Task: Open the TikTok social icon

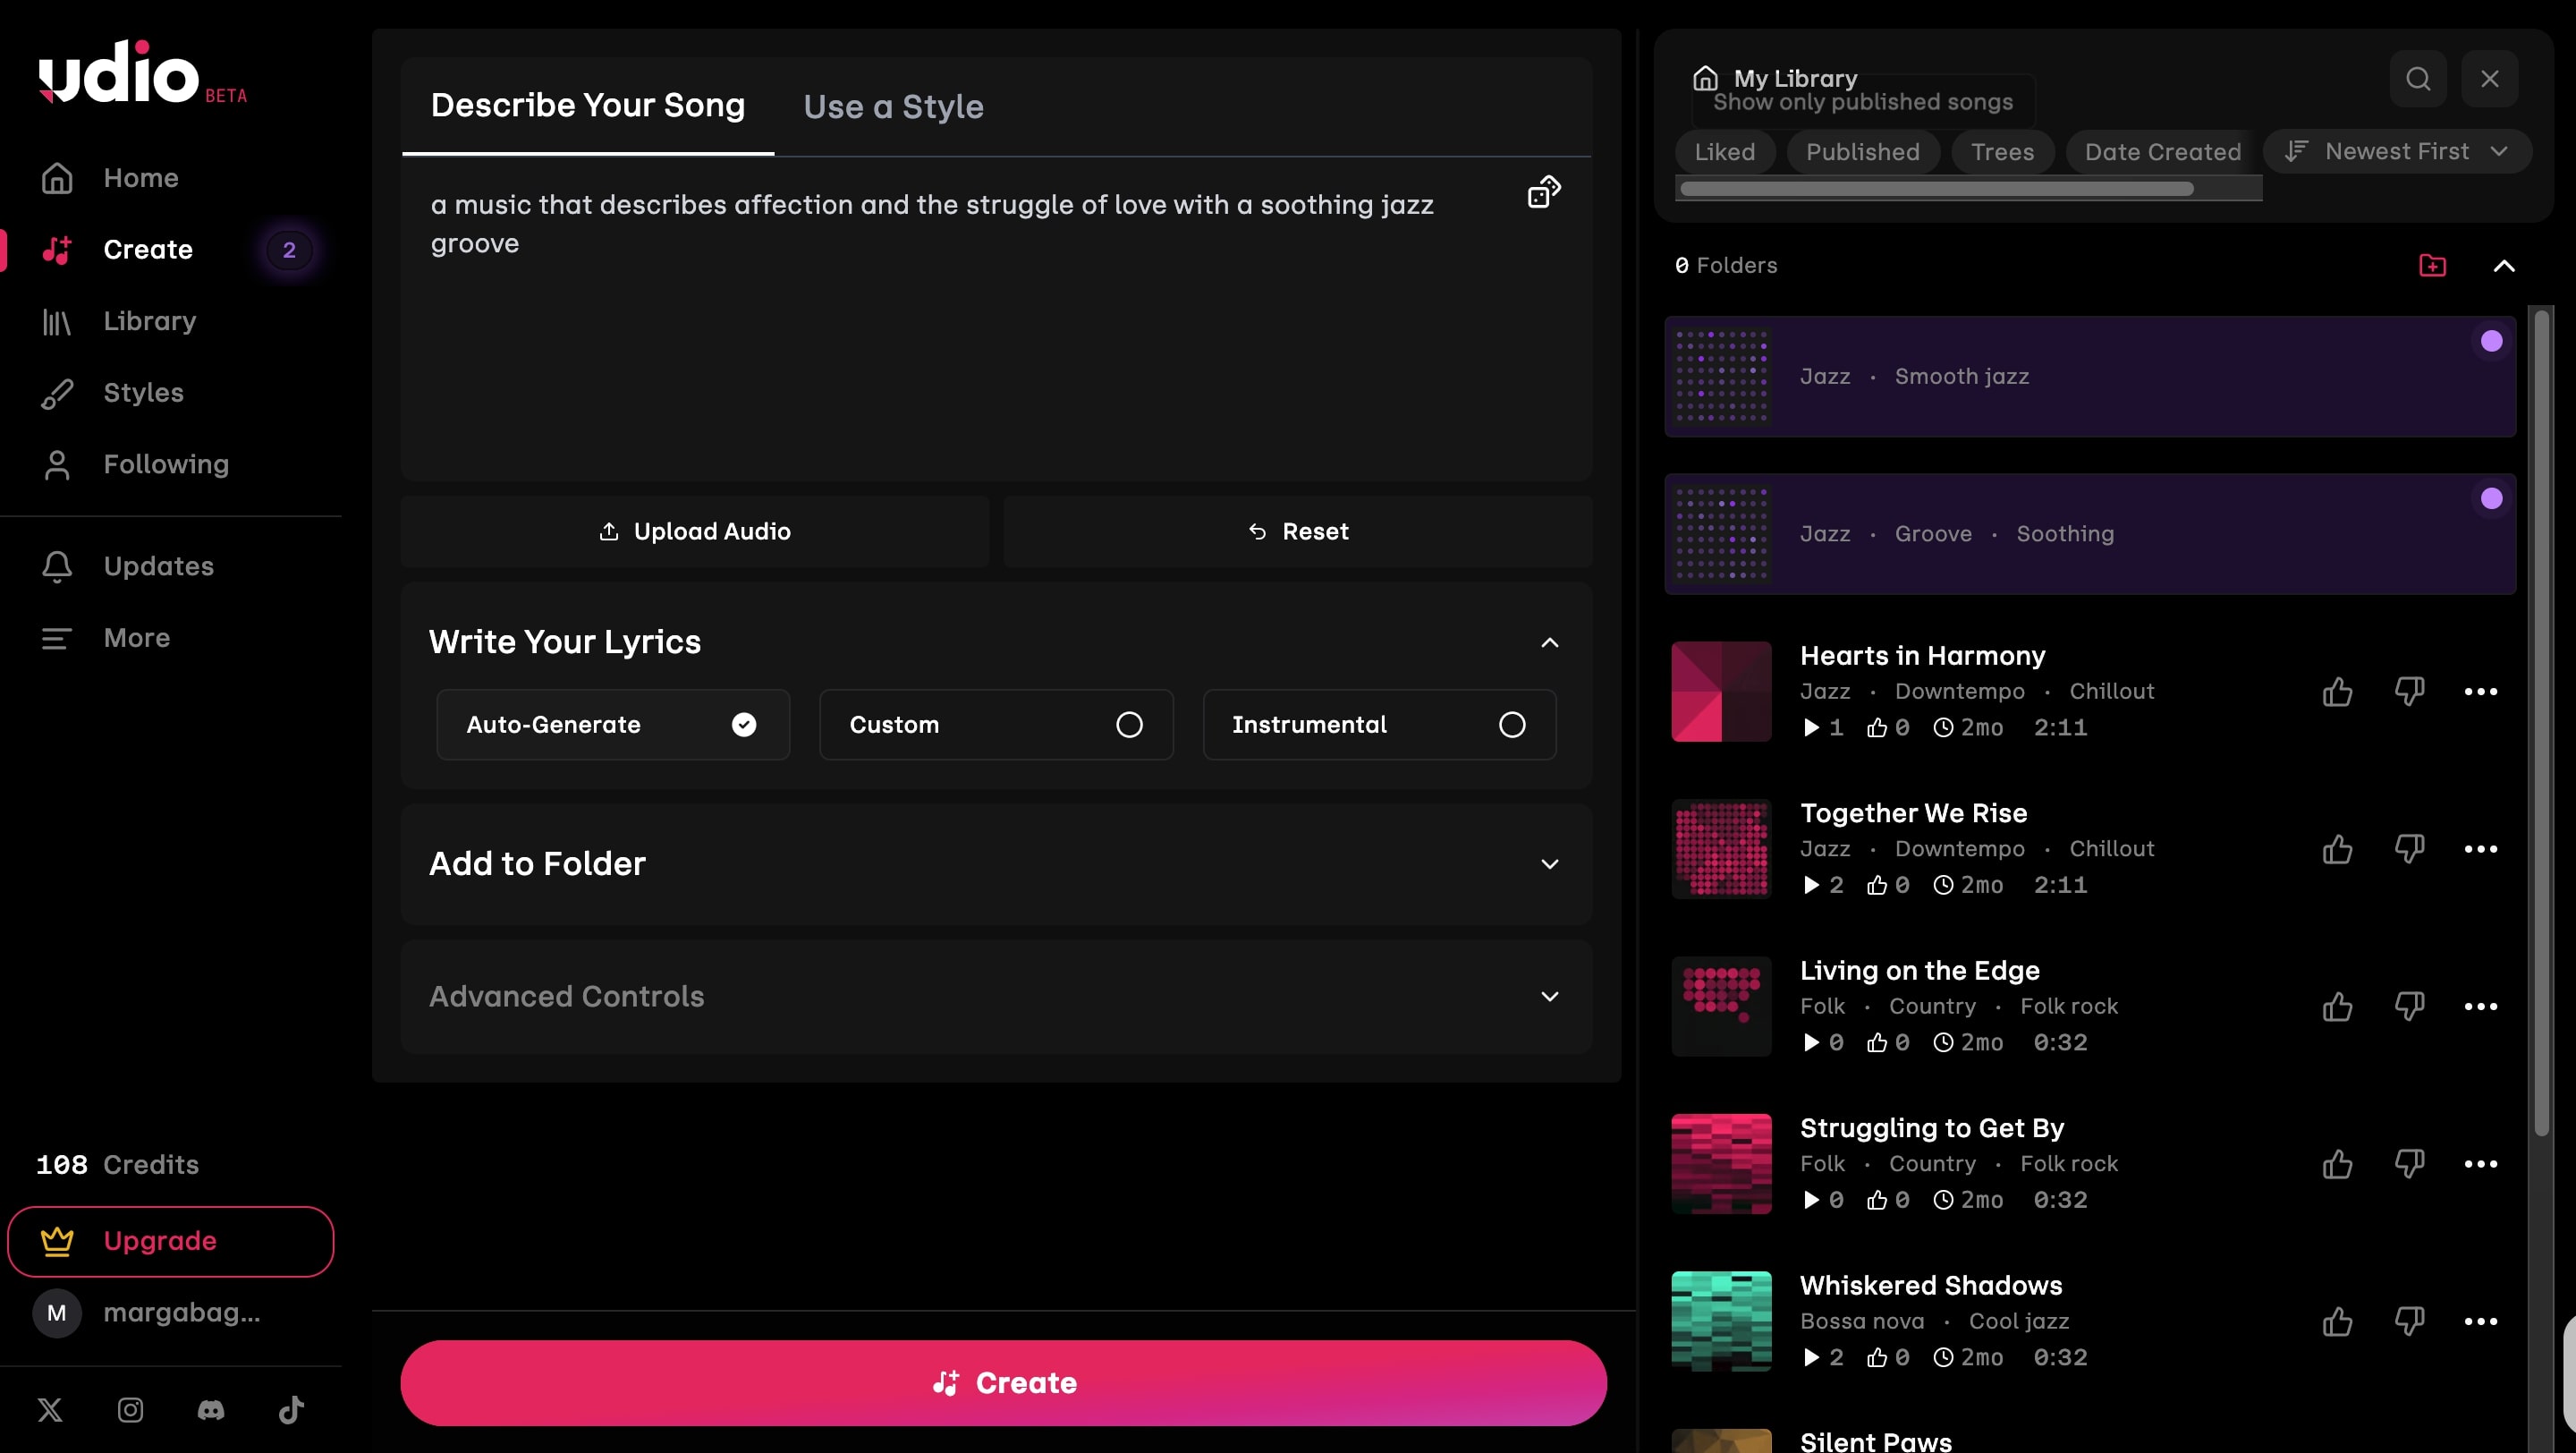Action: tap(291, 1410)
